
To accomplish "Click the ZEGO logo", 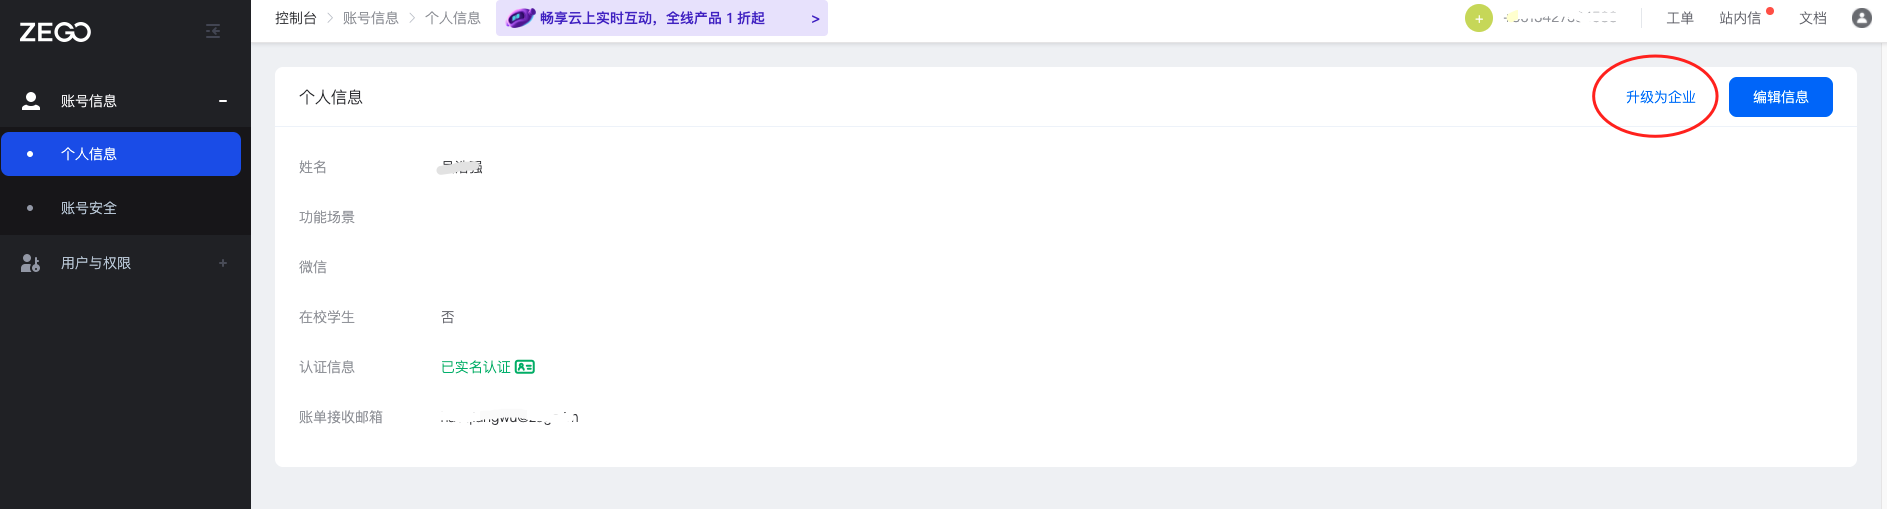I will pos(55,32).
